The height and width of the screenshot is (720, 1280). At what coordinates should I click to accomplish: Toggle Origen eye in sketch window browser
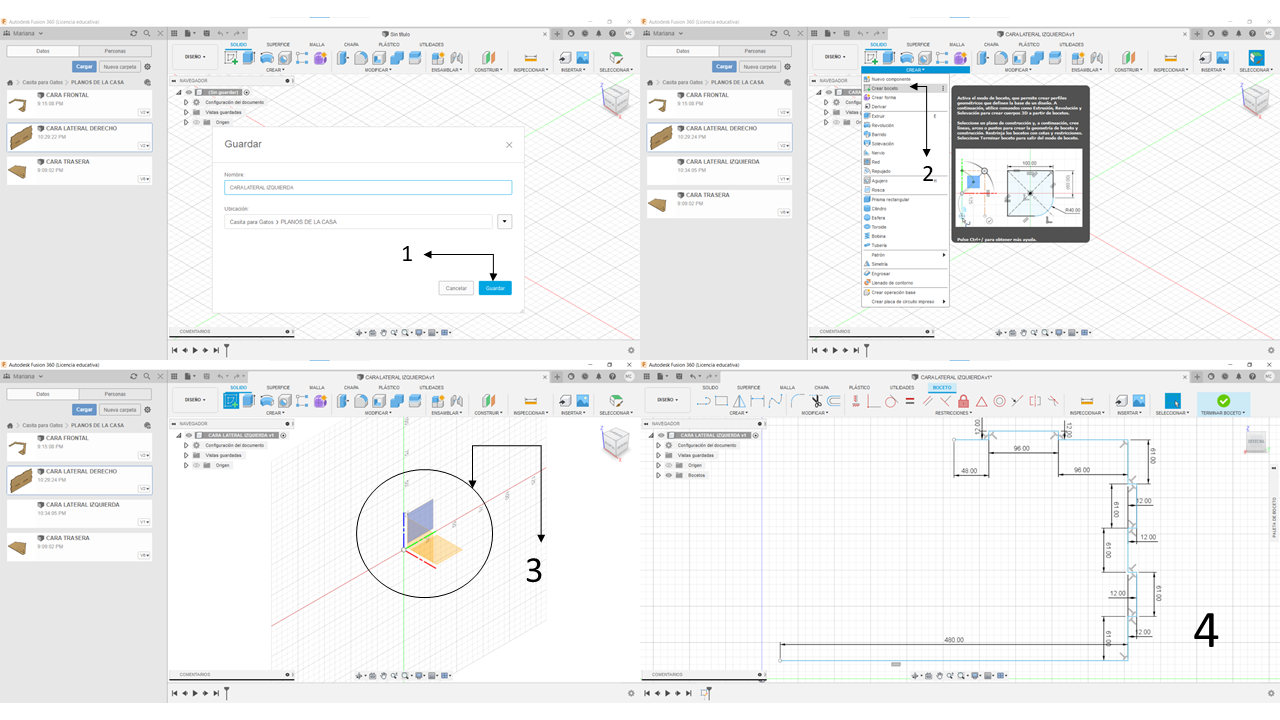668,465
